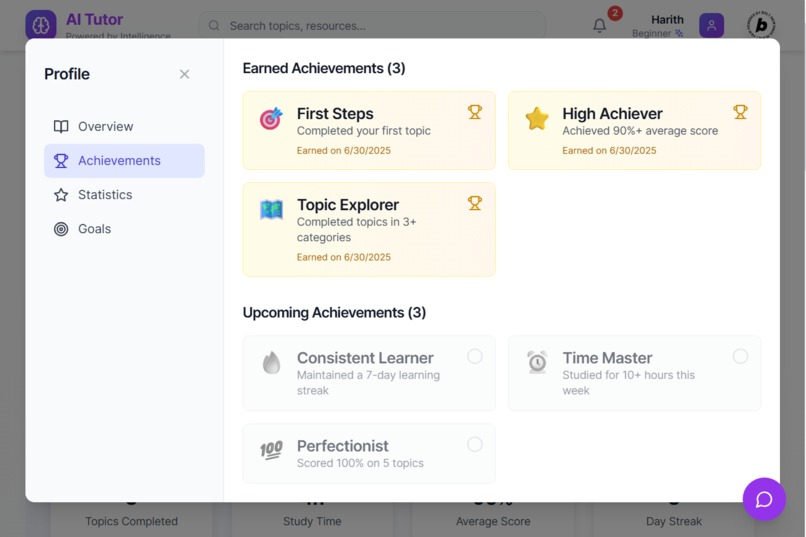Viewport: 806px width, 537px height.
Task: Click the circular 'b' badge icon
Action: [761, 25]
